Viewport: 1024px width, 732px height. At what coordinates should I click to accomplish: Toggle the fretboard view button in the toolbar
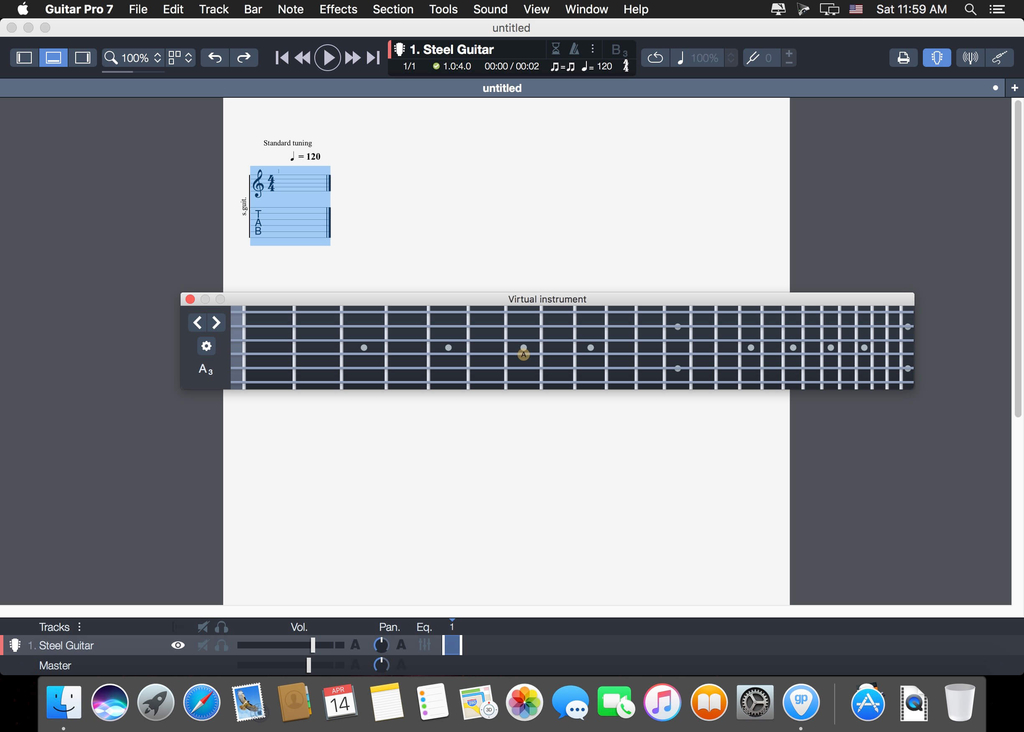click(936, 58)
